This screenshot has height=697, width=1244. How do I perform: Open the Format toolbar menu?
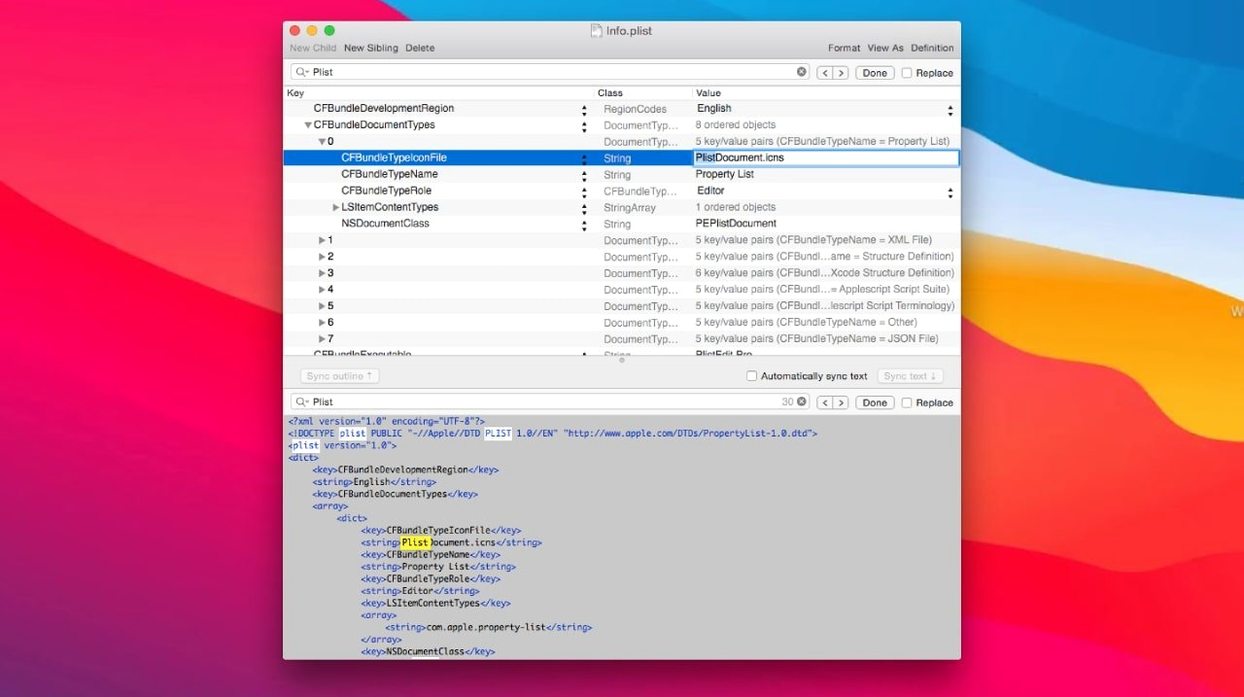tap(844, 48)
